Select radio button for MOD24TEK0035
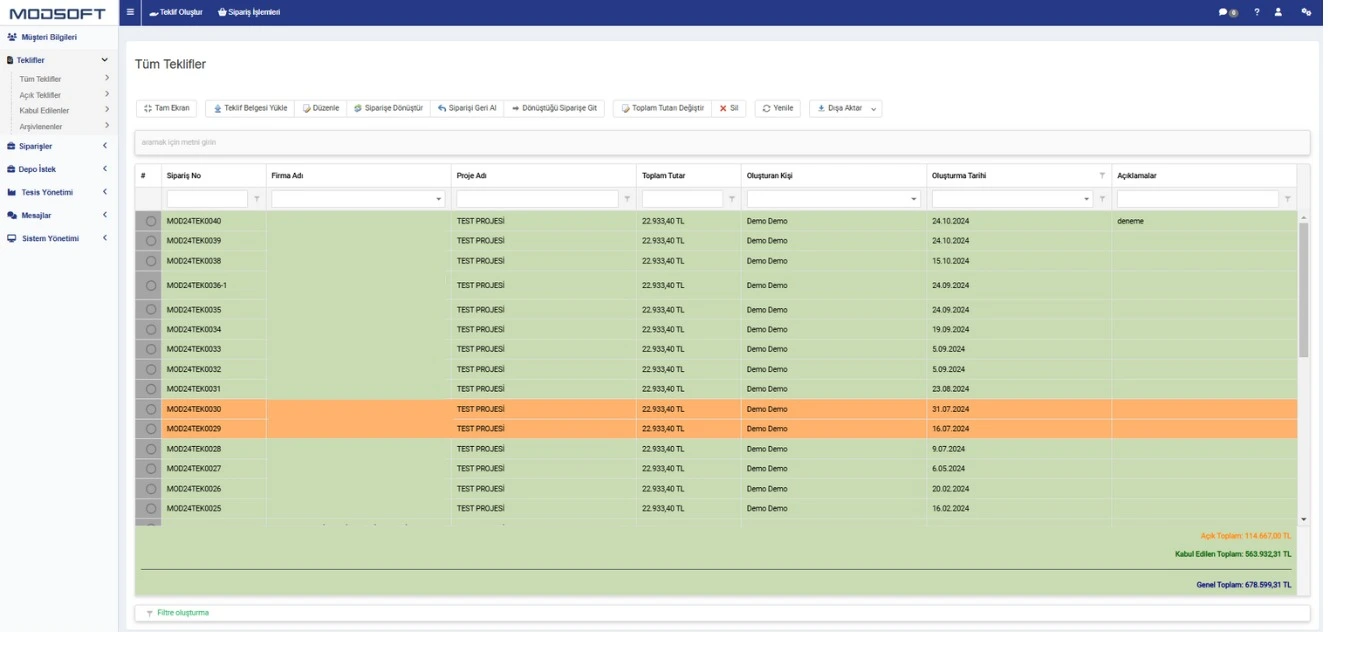This screenshot has width=1365, height=658. [x=151, y=310]
